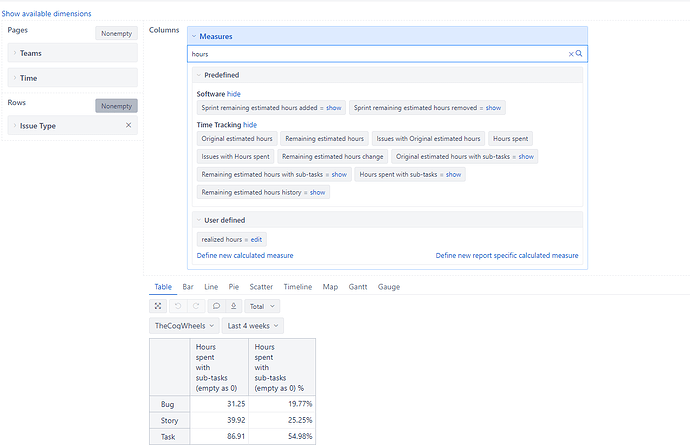
Task: Select the Story row header
Action: (169, 421)
